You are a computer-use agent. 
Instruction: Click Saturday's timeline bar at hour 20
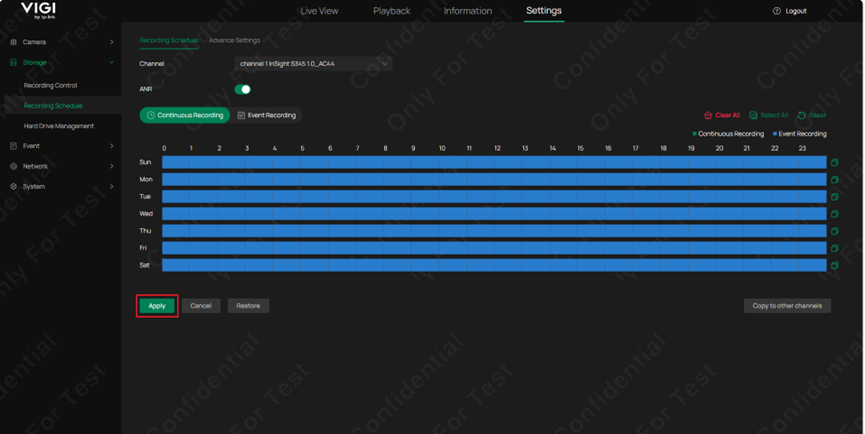tap(730, 265)
